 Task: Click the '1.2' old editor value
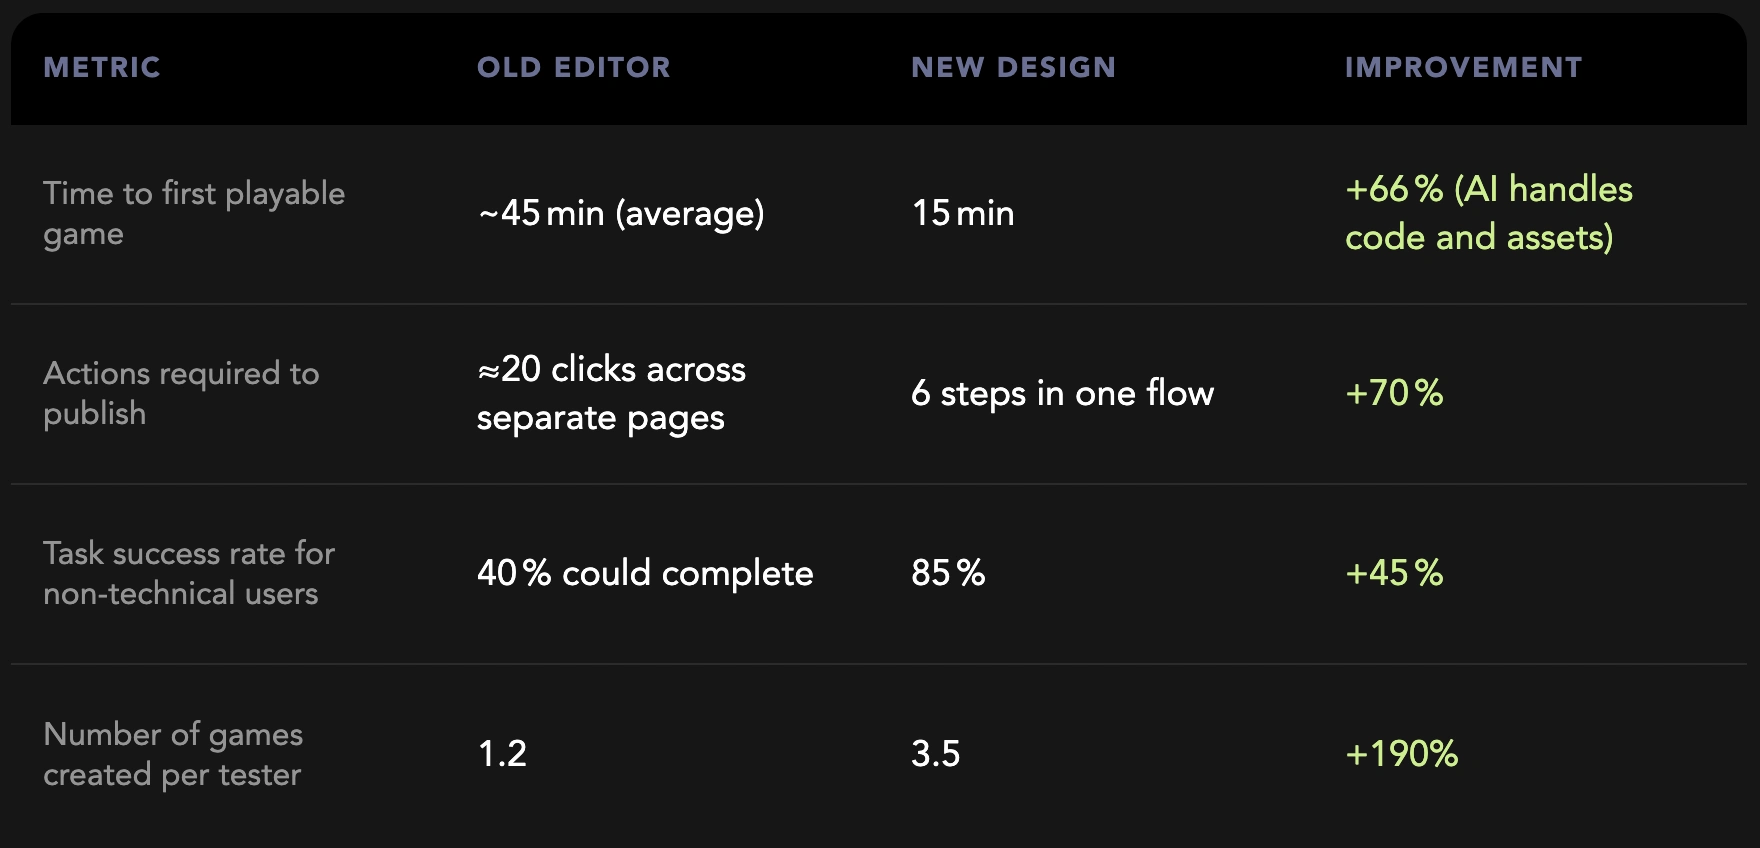click(502, 754)
